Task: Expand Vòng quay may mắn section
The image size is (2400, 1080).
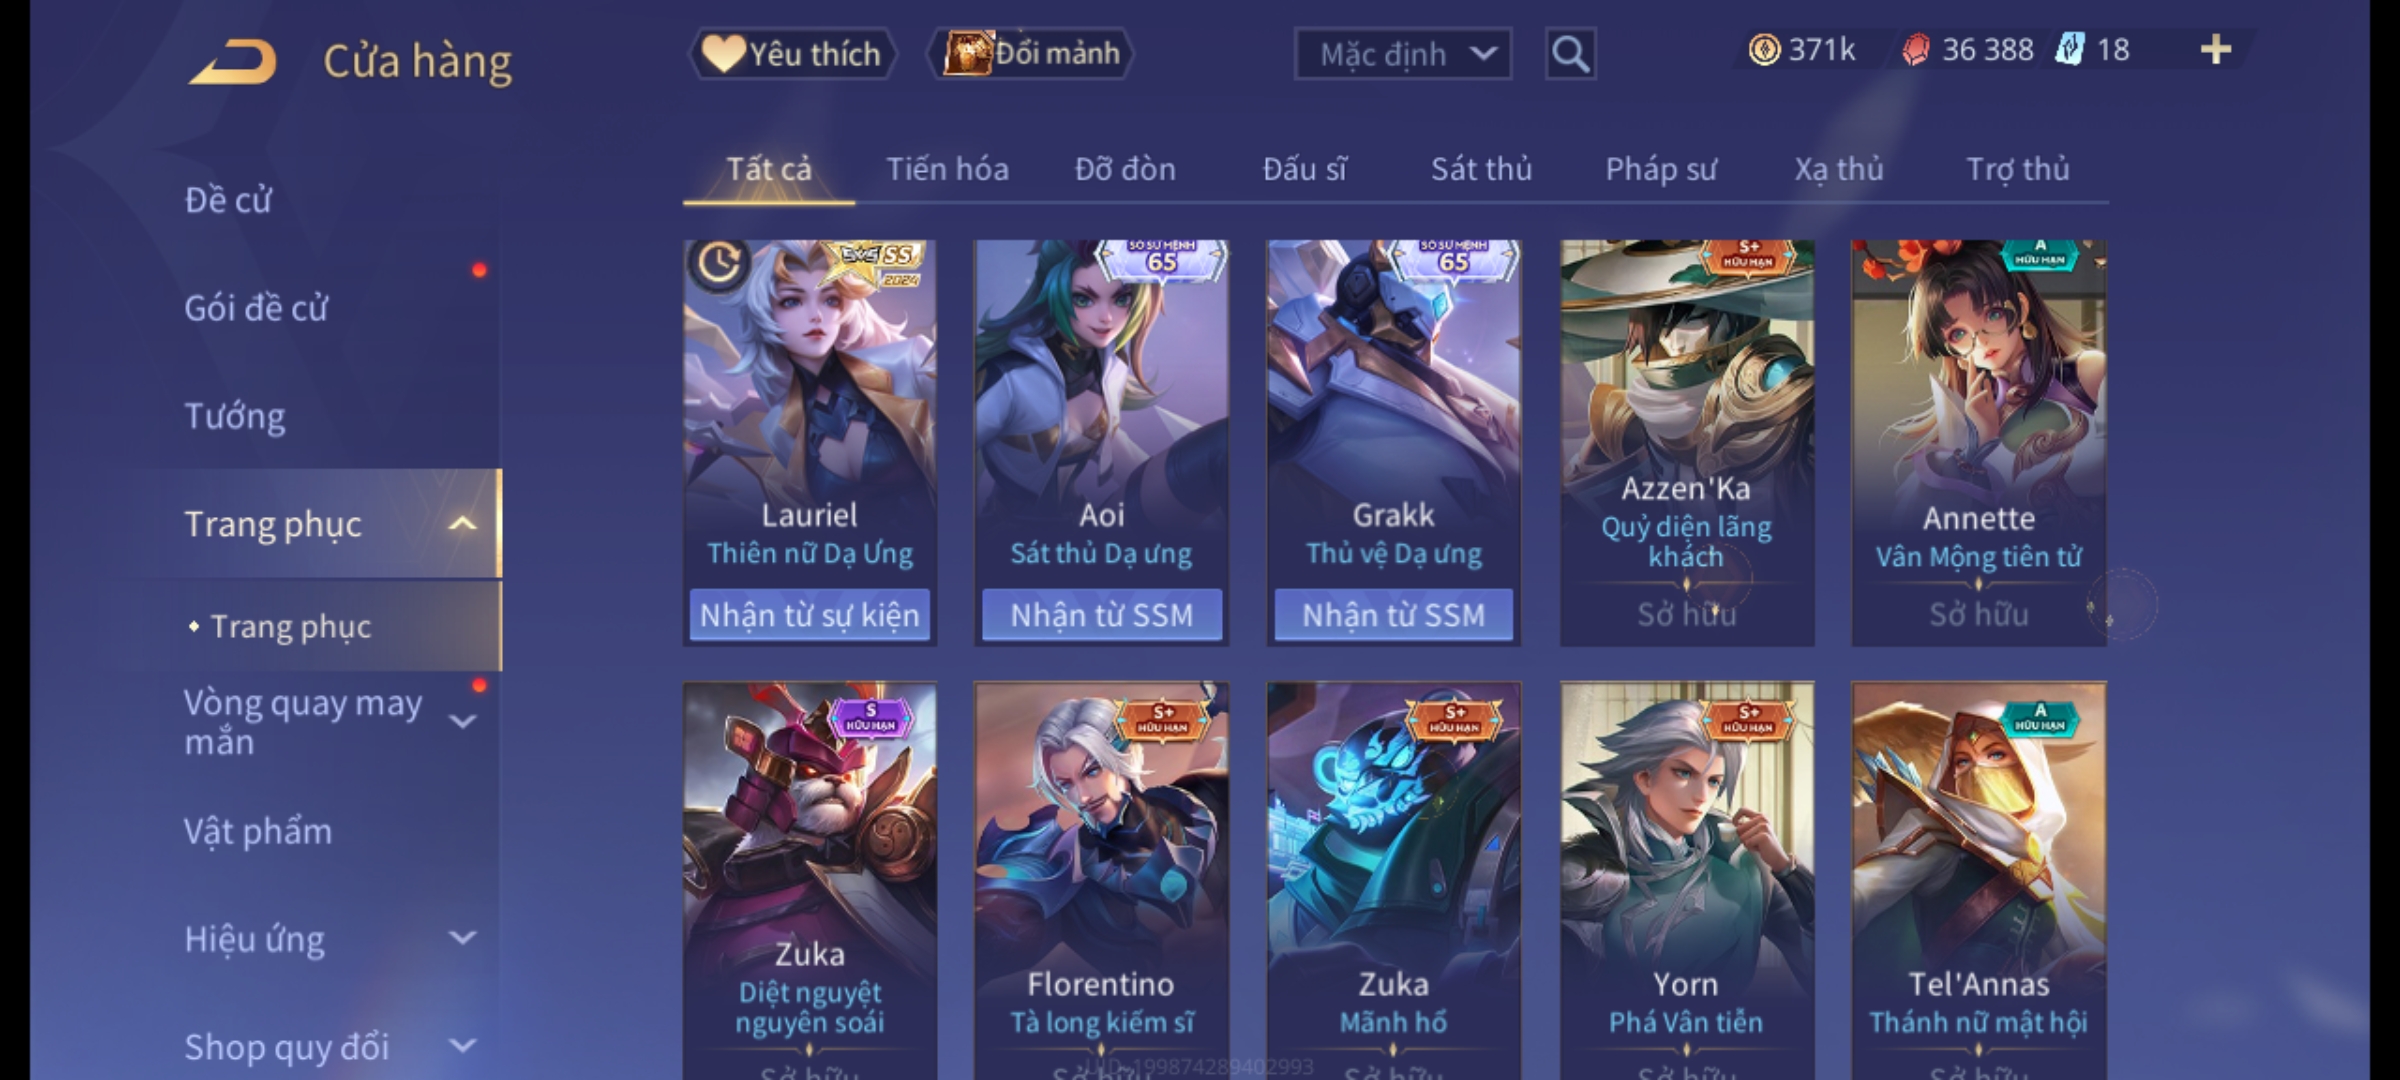Action: (x=462, y=722)
